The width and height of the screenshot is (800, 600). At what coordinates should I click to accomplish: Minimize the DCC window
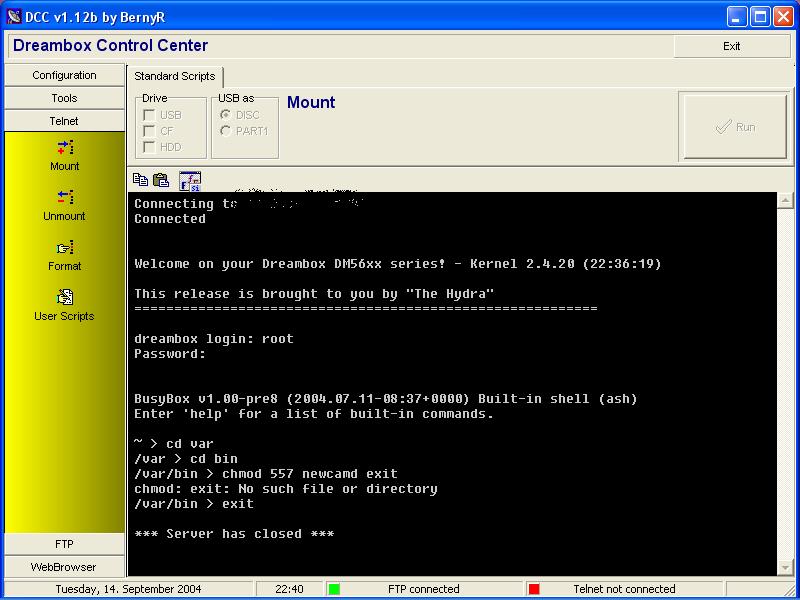pos(736,17)
